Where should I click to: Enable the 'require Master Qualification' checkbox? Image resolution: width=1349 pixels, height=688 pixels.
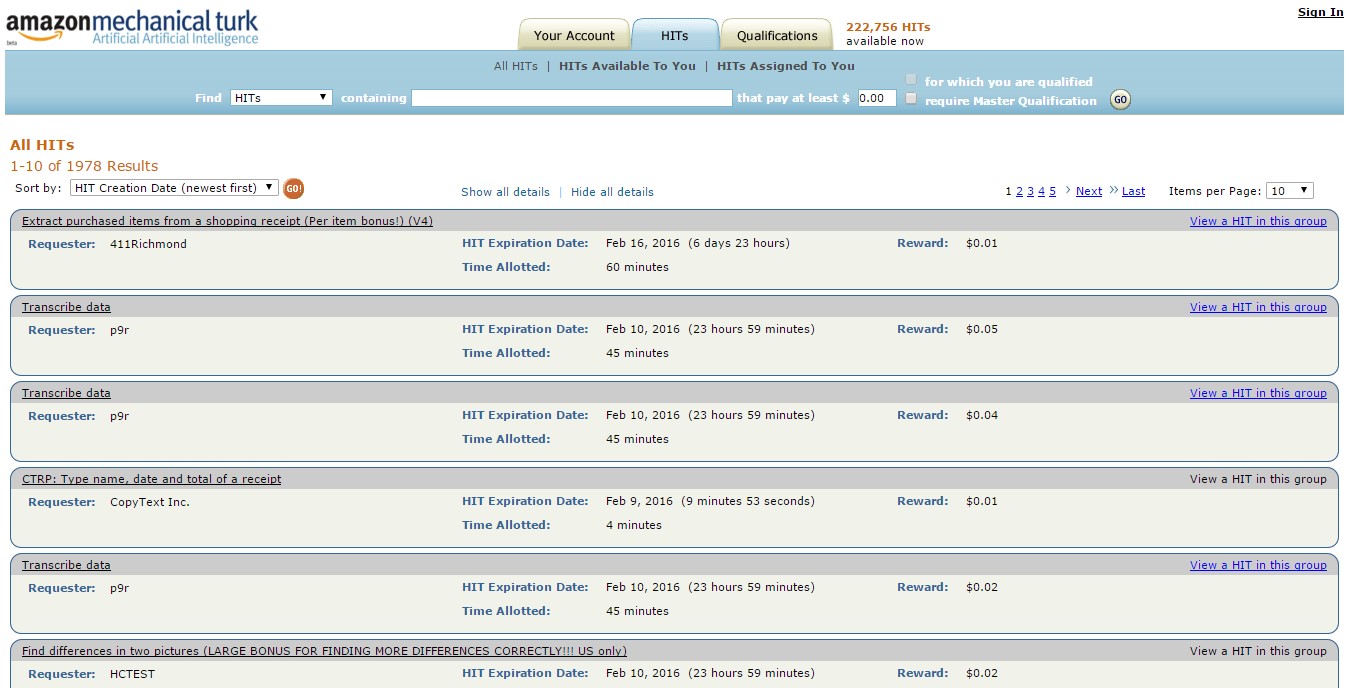pyautogui.click(x=910, y=99)
